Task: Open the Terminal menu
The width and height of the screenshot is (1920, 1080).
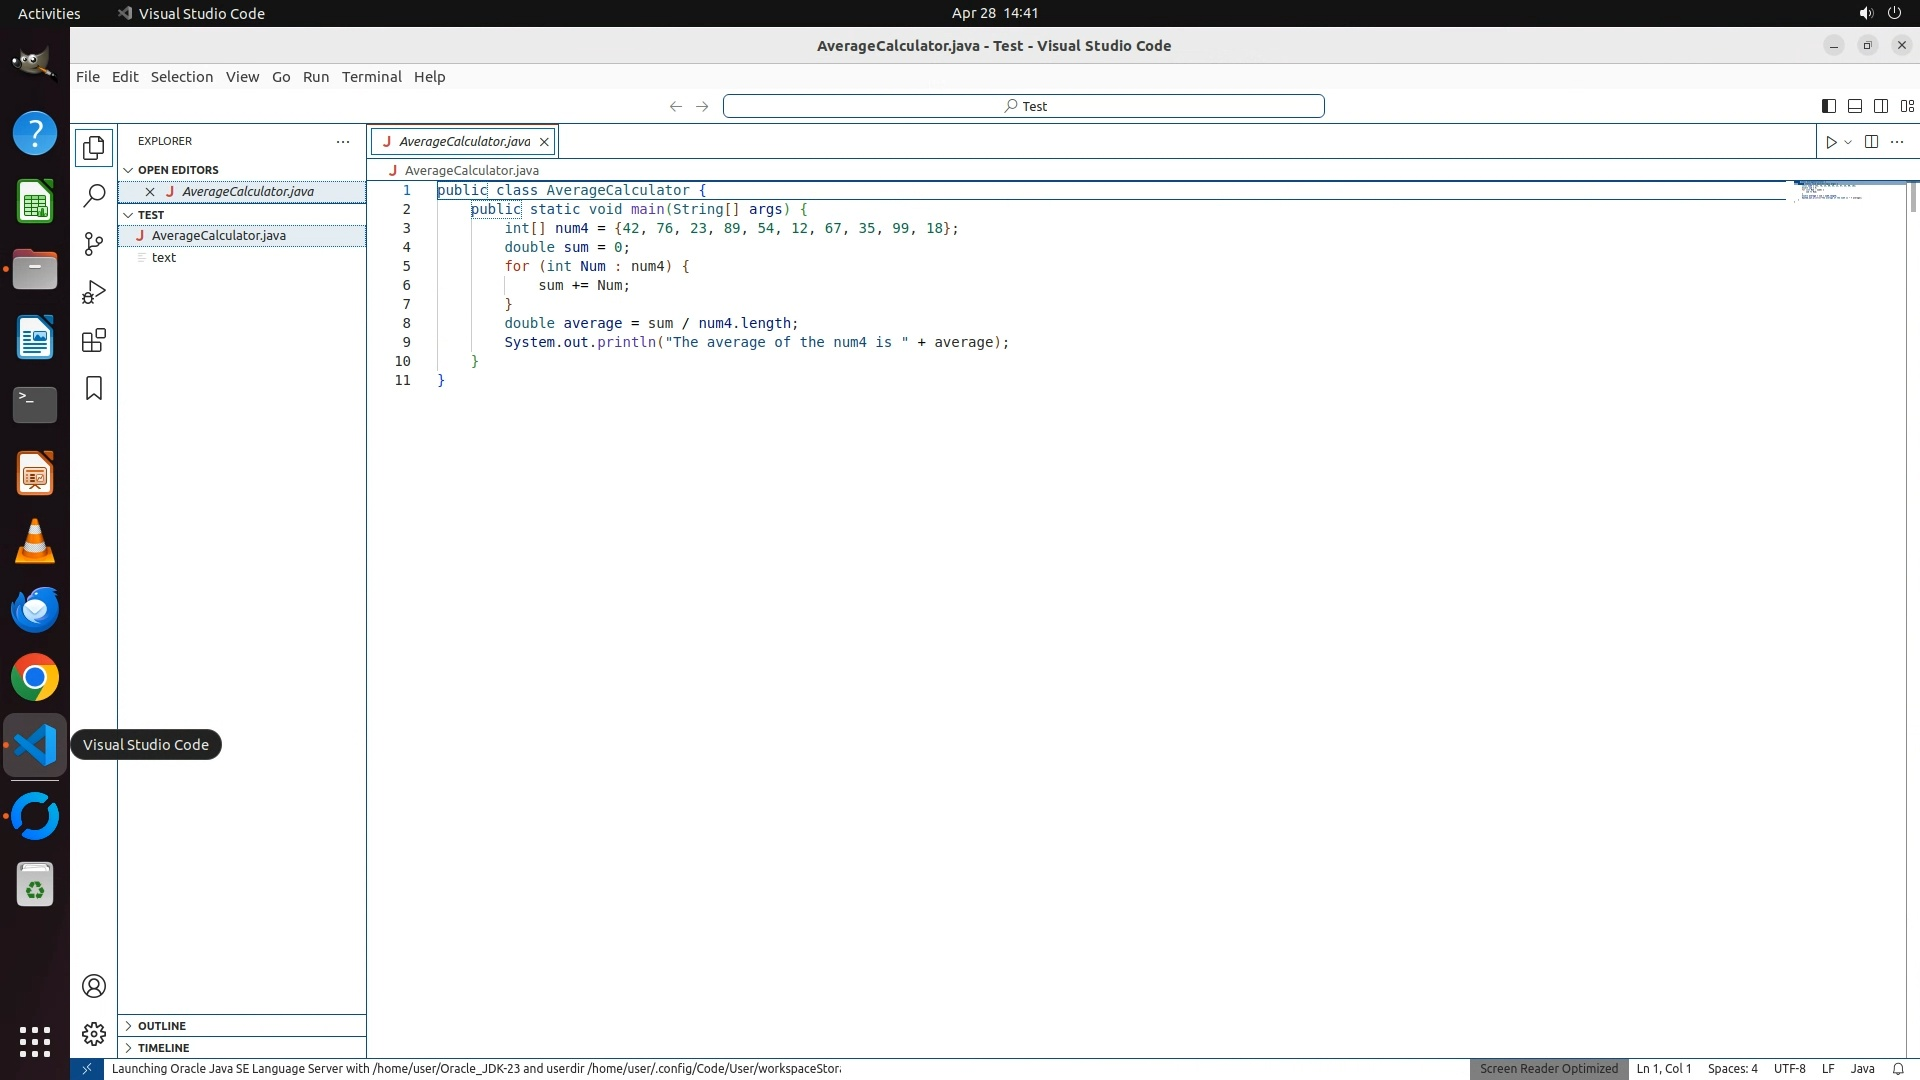Action: click(371, 77)
